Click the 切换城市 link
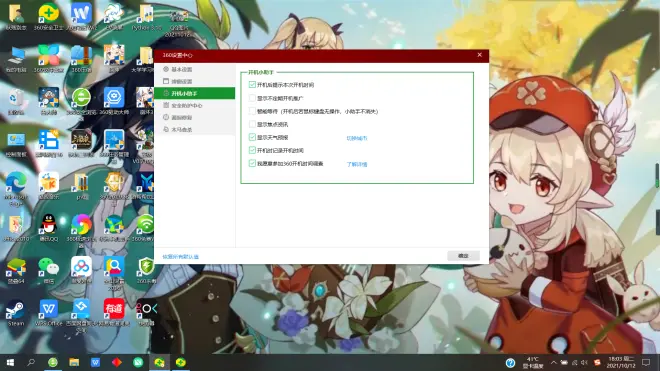 [357, 138]
